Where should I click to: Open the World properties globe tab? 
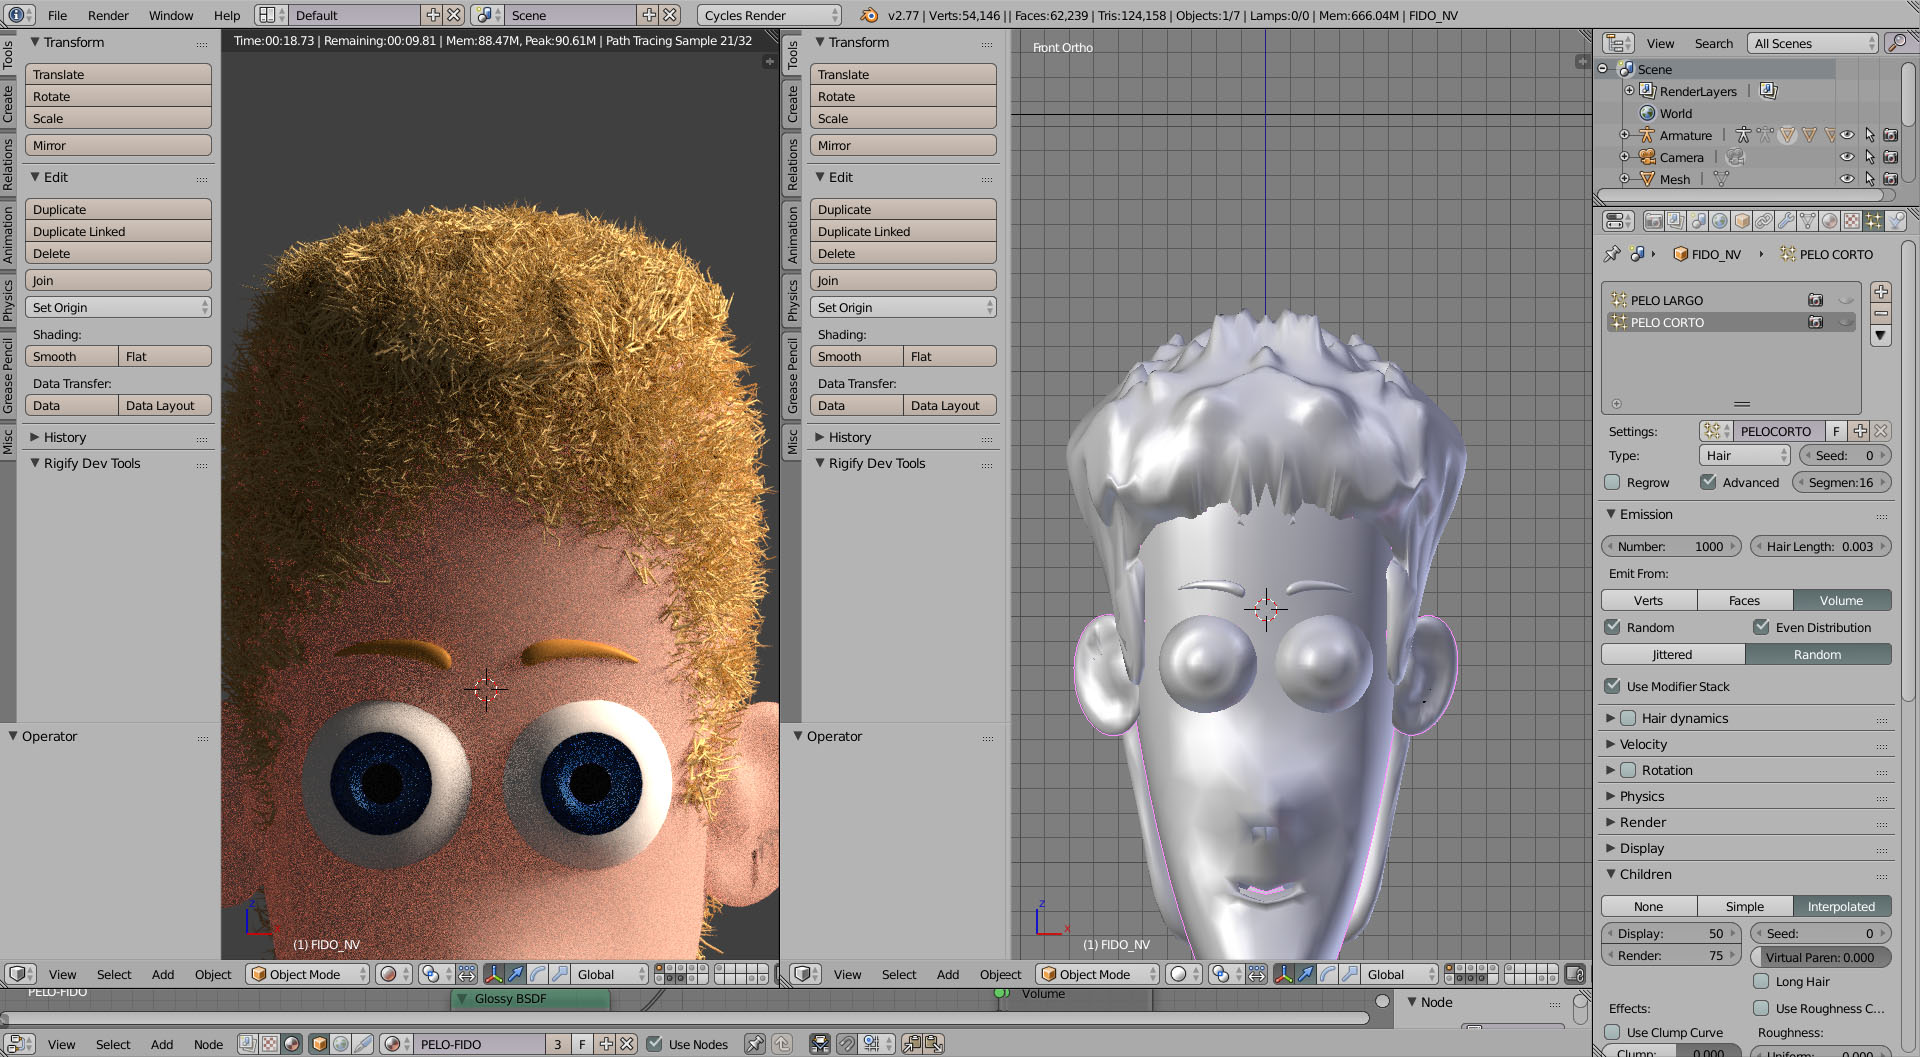1719,221
